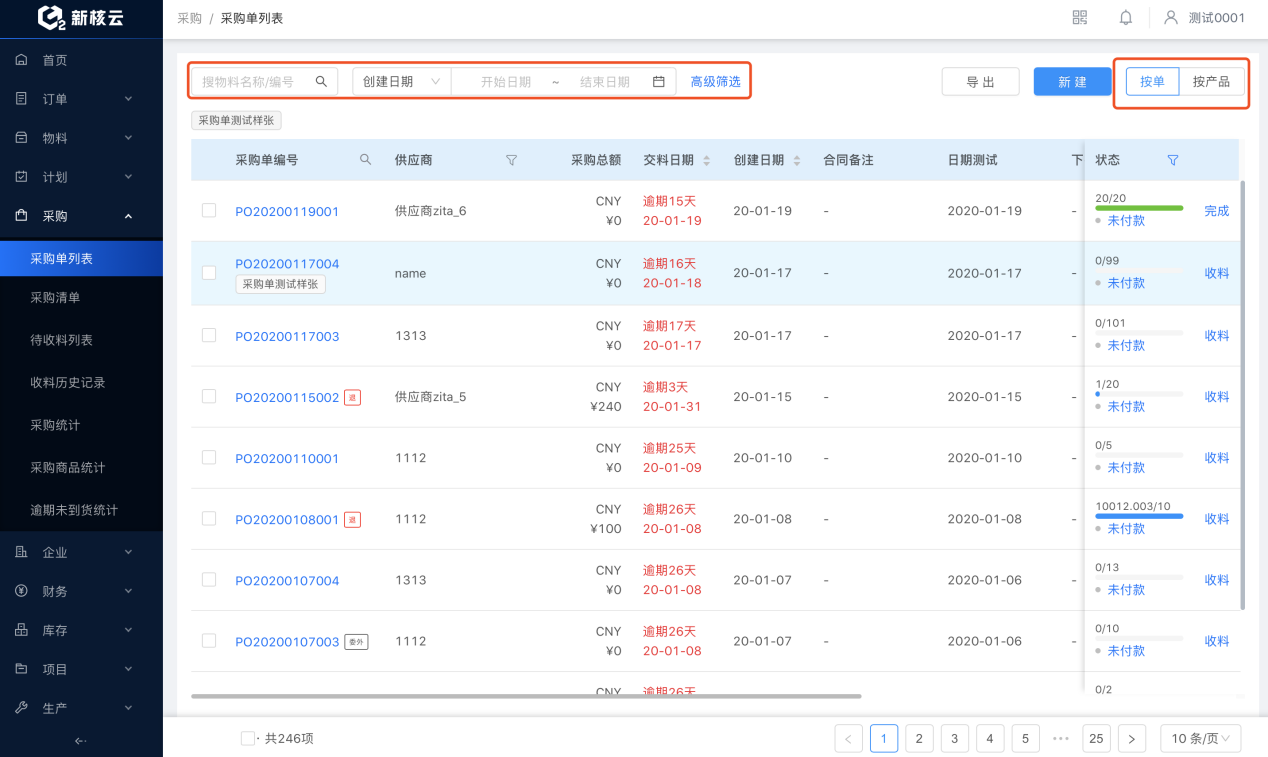Collapse sidebar with the left arrow icon
1268x757 pixels.
coord(81,741)
